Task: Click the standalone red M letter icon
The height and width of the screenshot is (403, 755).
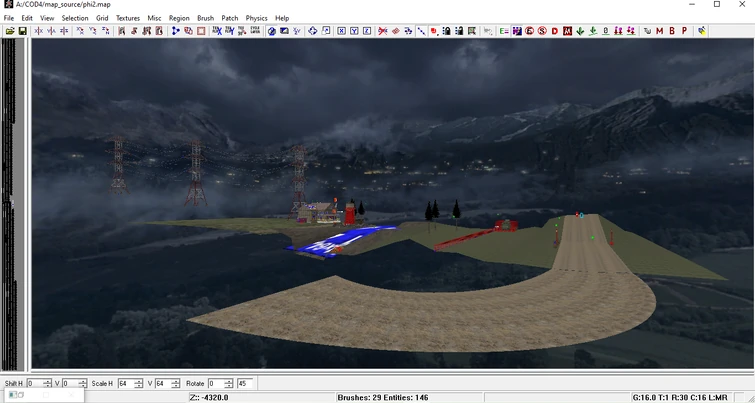Action: tap(659, 31)
